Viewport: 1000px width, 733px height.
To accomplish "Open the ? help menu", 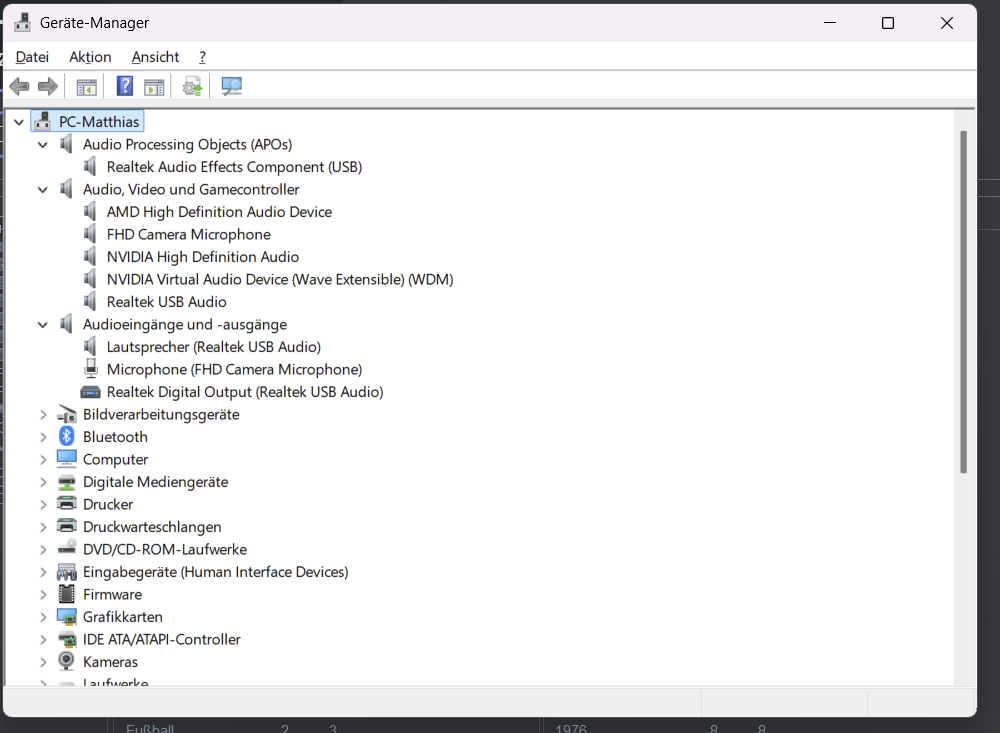I will click(x=202, y=57).
